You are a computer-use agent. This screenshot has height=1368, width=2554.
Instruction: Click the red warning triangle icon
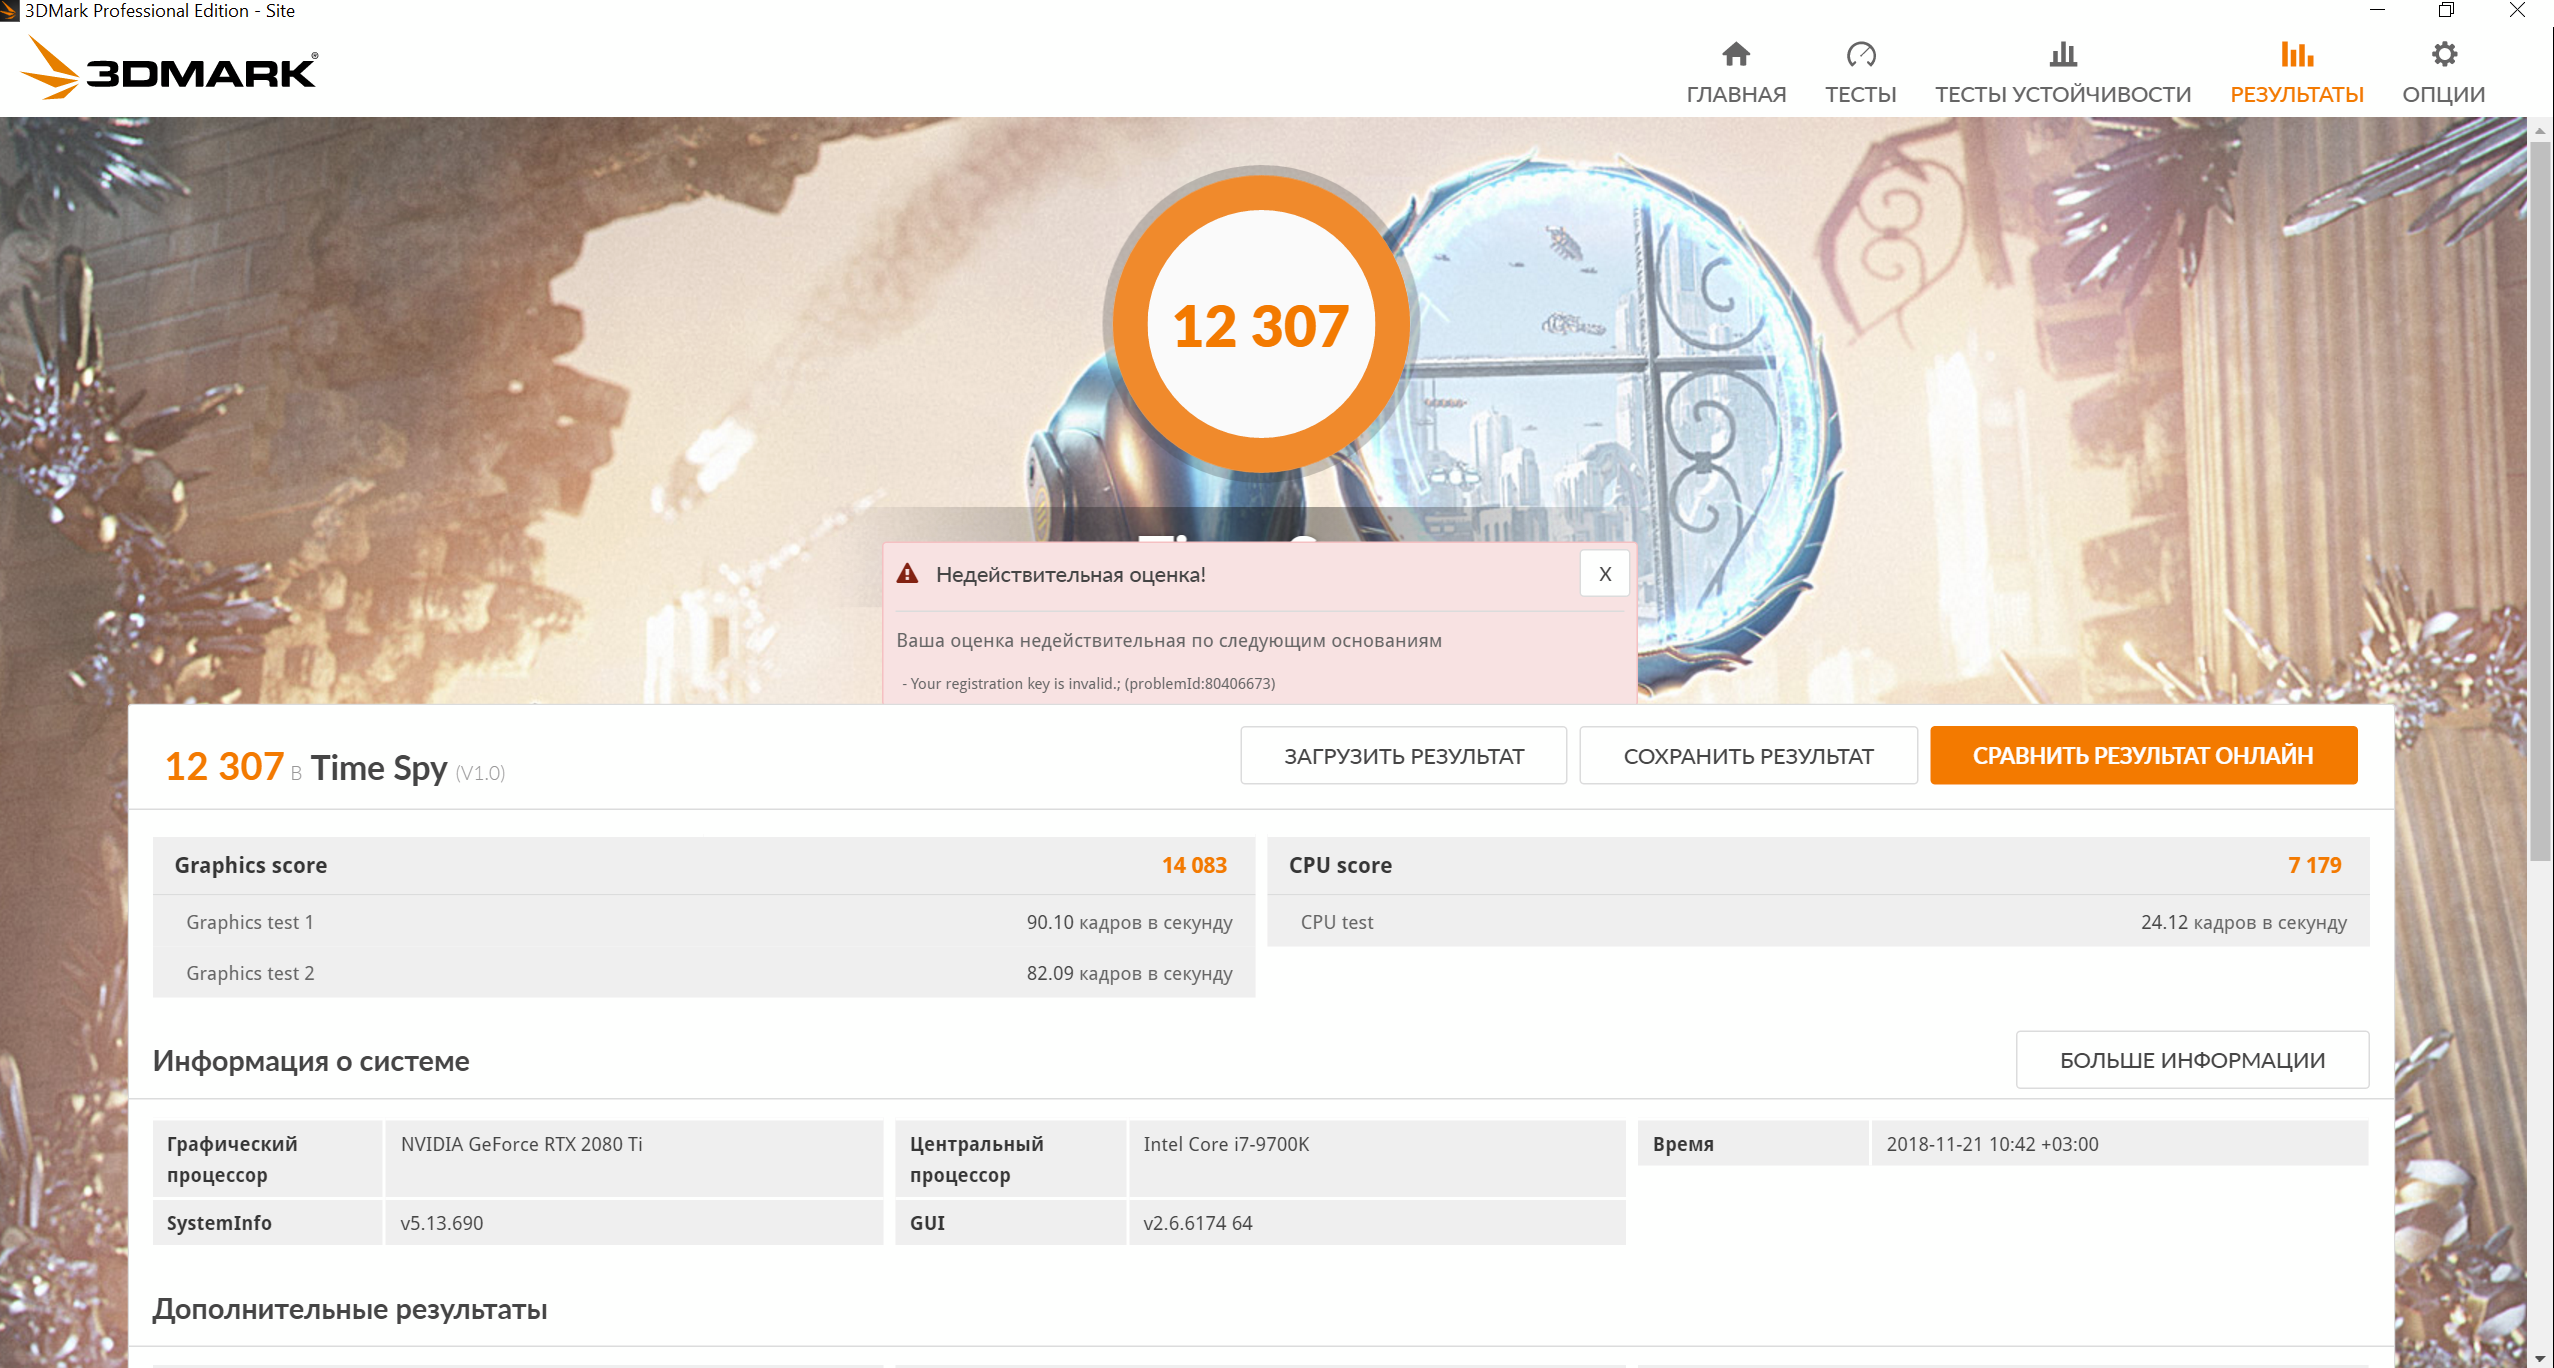pos(907,574)
